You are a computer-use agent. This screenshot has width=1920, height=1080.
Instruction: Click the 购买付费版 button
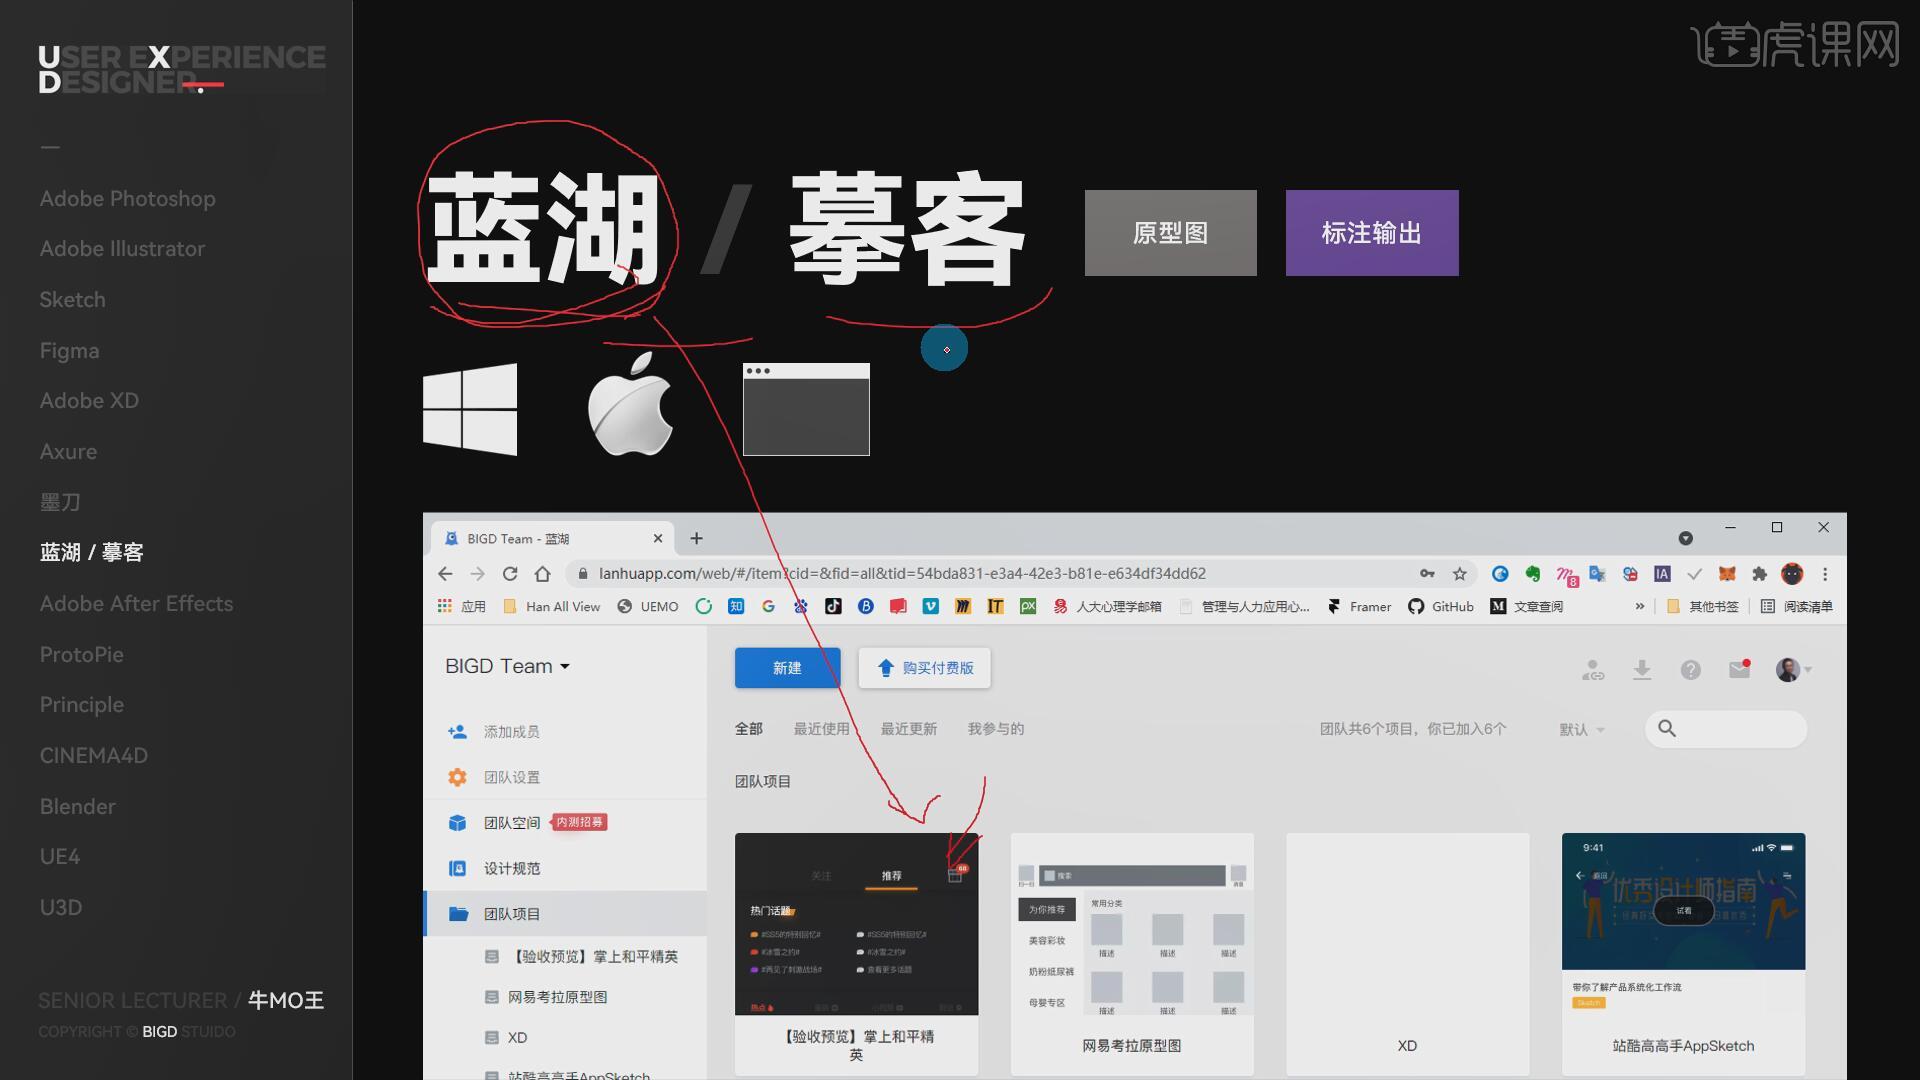point(924,668)
